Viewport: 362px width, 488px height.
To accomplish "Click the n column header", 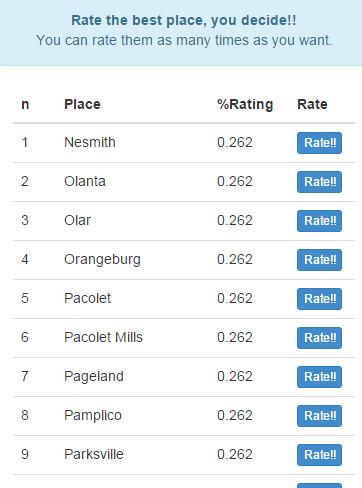I will tap(25, 105).
